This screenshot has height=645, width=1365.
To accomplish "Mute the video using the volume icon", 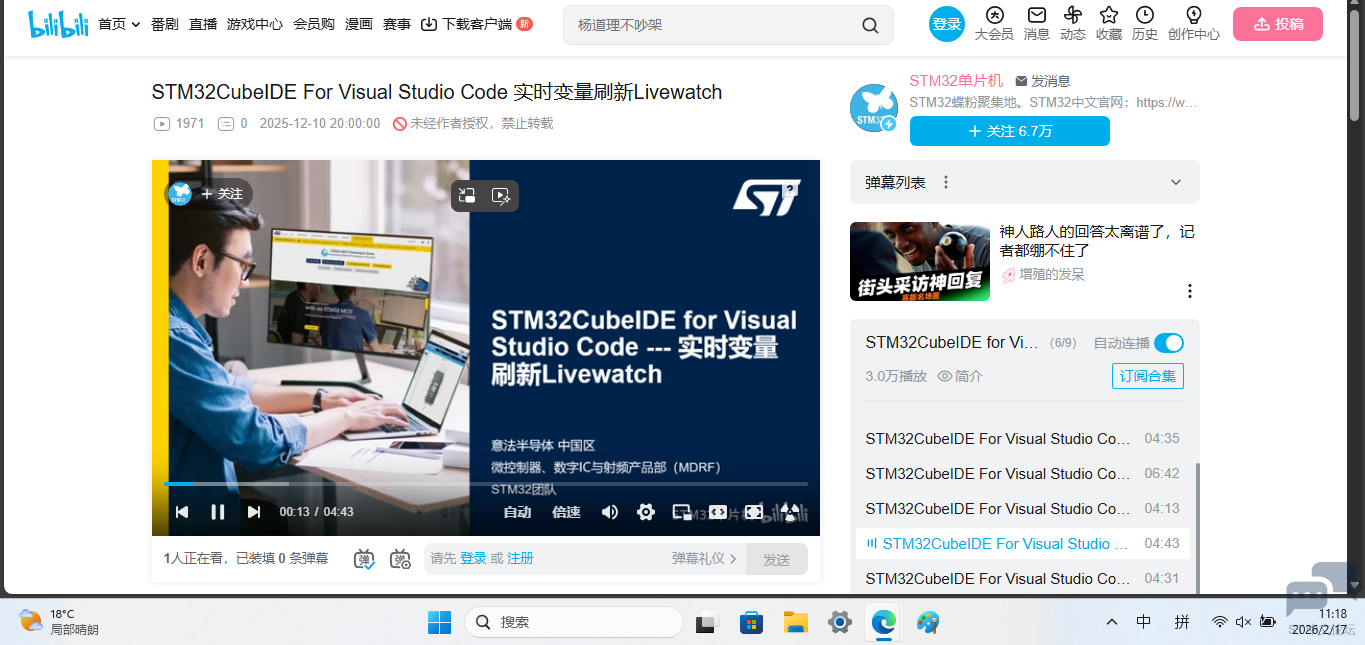I will pos(610,512).
